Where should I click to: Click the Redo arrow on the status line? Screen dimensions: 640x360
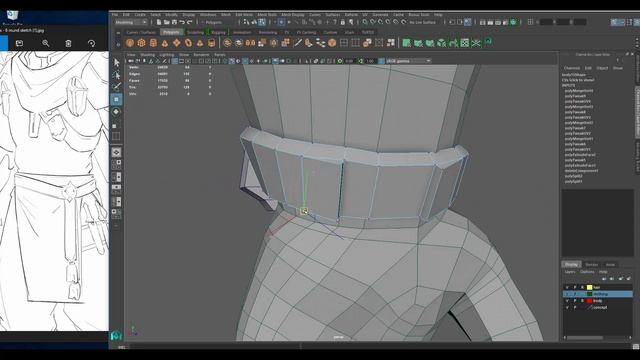(189, 22)
